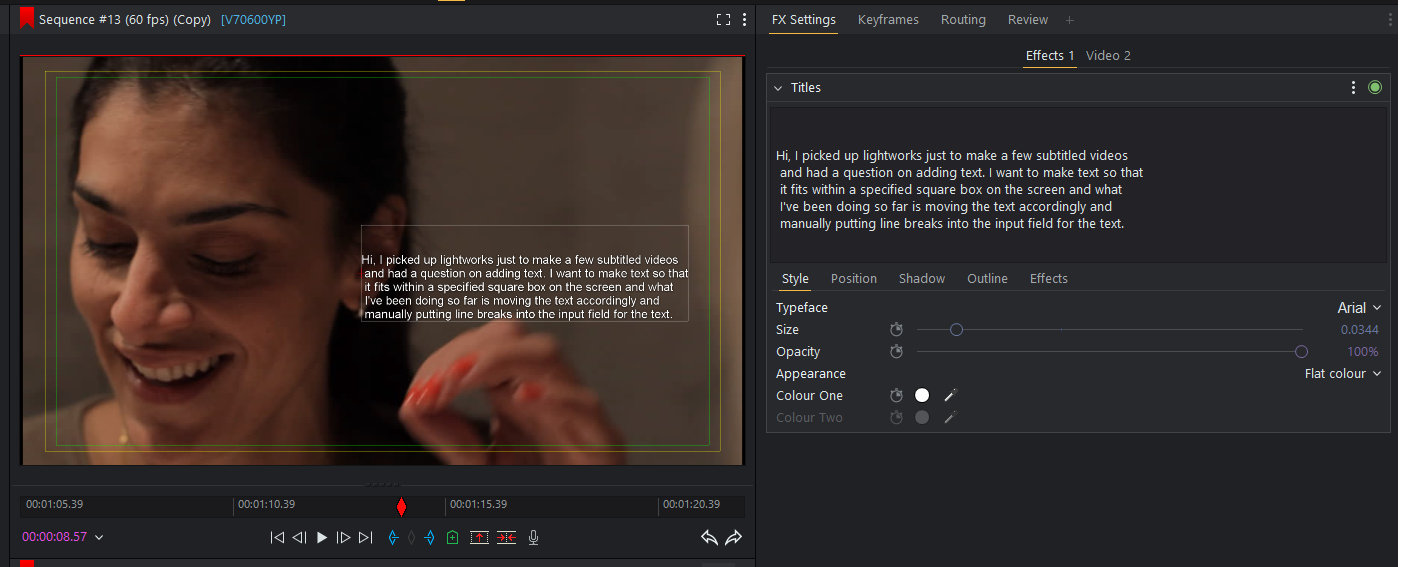Click the green add cue marker icon
Image resolution: width=1408 pixels, height=567 pixels.
[452, 537]
